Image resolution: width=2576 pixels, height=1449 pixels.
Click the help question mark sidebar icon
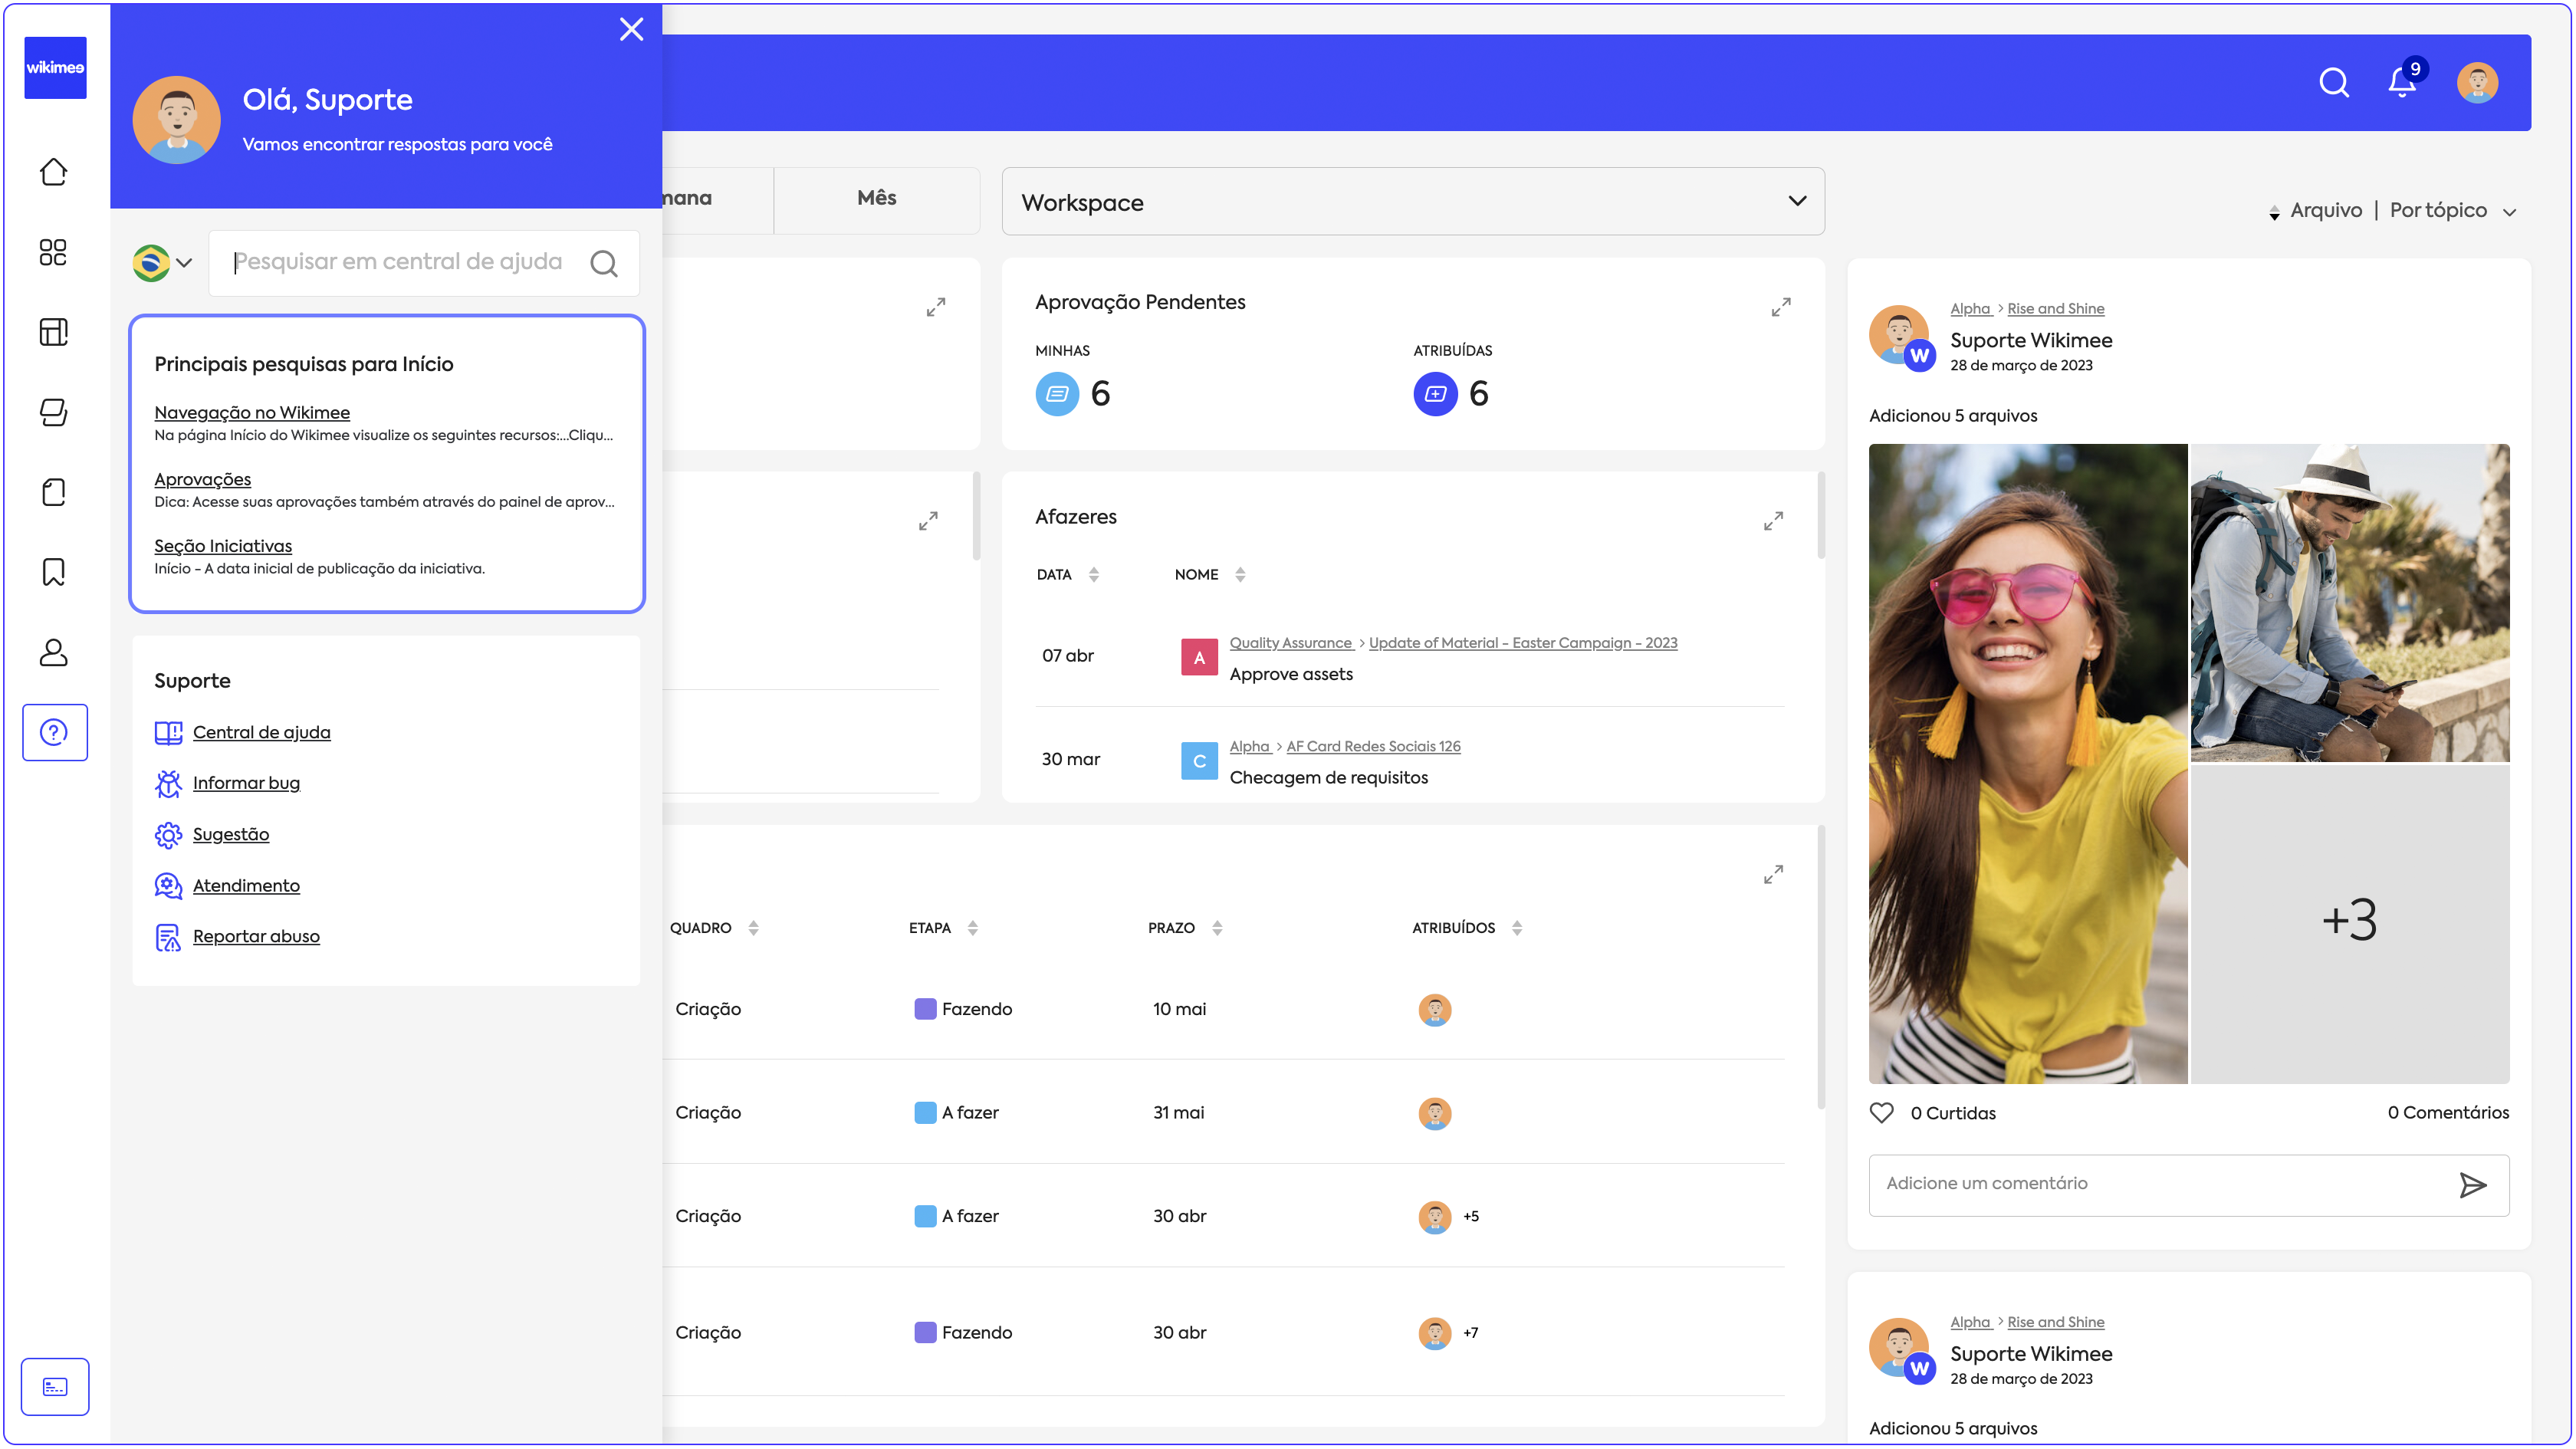(x=54, y=732)
